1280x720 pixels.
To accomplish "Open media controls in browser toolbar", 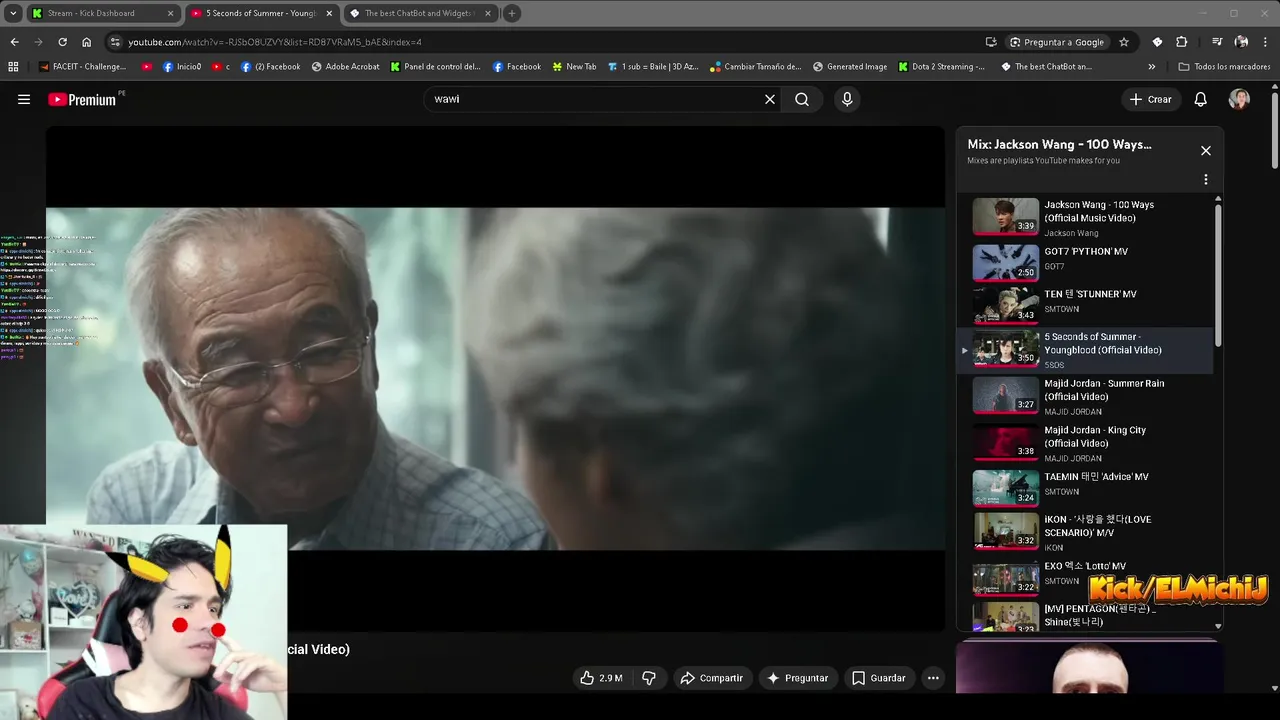I will (x=1217, y=42).
